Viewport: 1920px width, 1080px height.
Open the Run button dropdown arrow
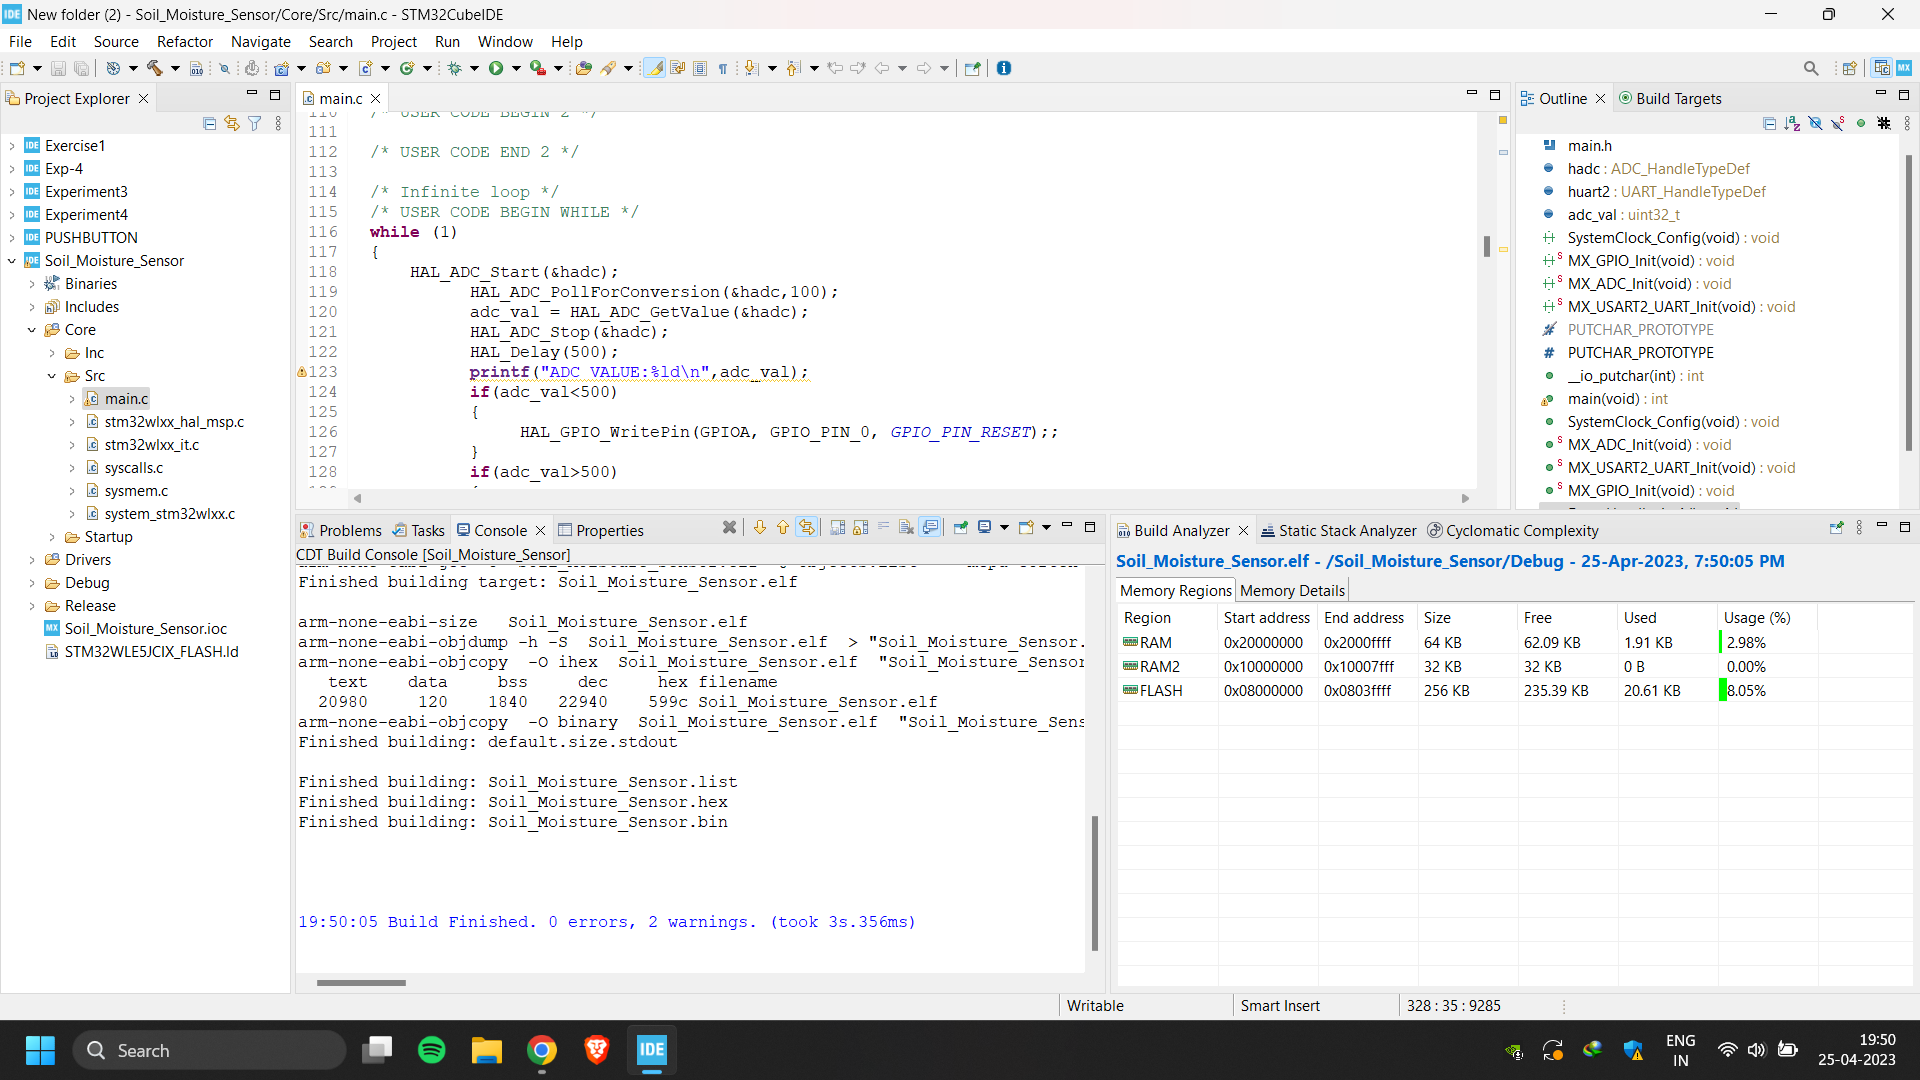tap(516, 68)
